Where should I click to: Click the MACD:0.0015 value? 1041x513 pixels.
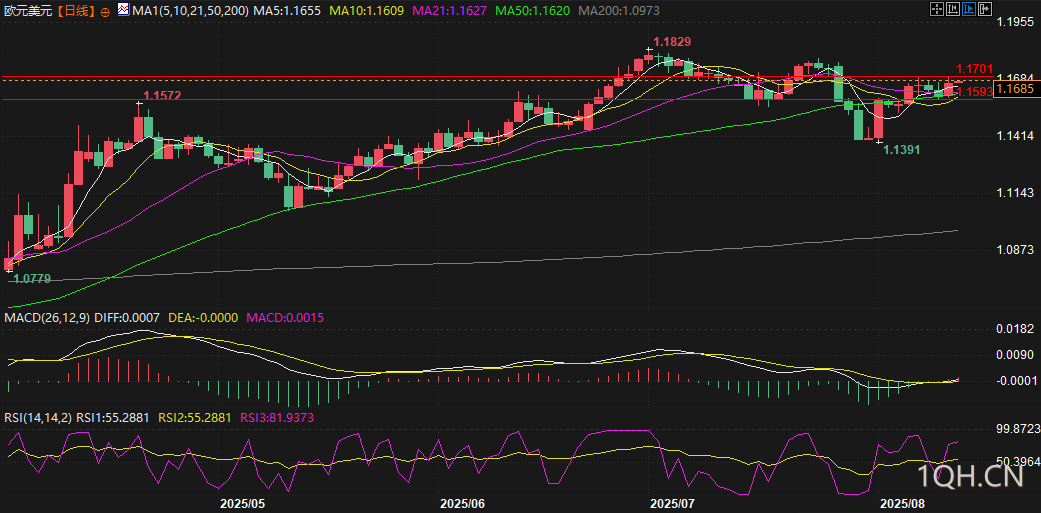(x=285, y=319)
